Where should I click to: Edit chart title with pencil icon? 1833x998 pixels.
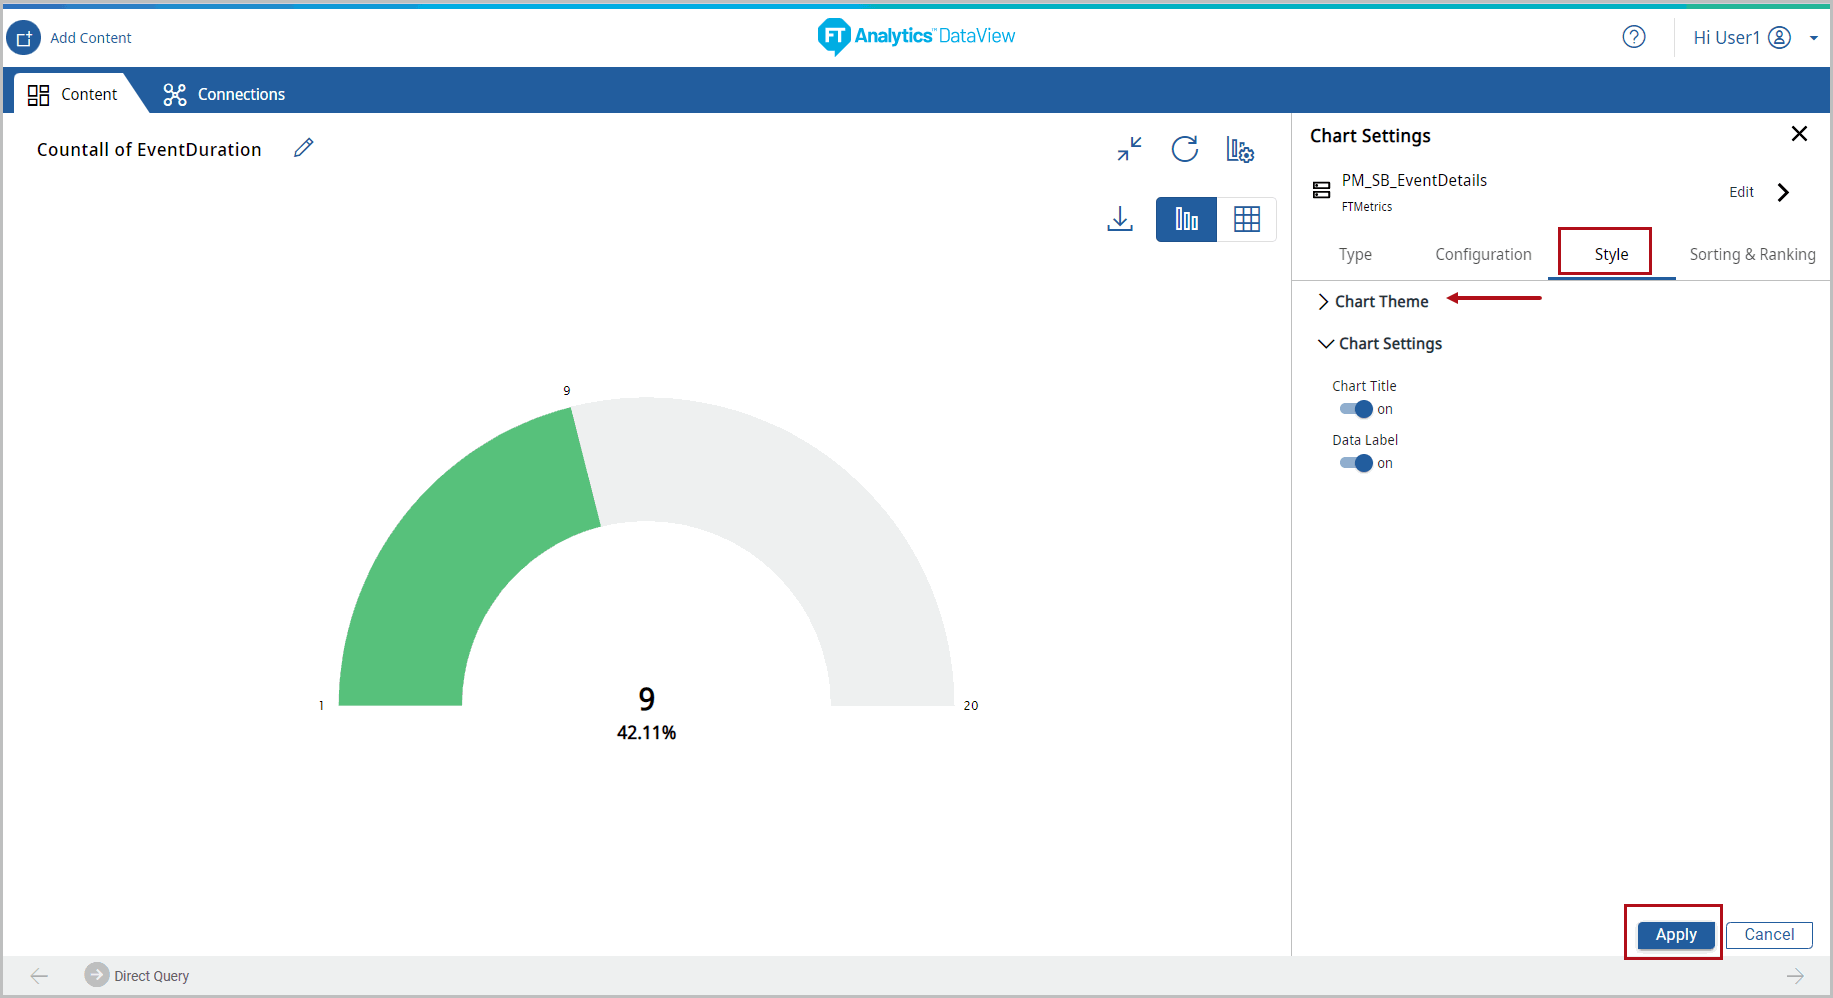pyautogui.click(x=304, y=148)
